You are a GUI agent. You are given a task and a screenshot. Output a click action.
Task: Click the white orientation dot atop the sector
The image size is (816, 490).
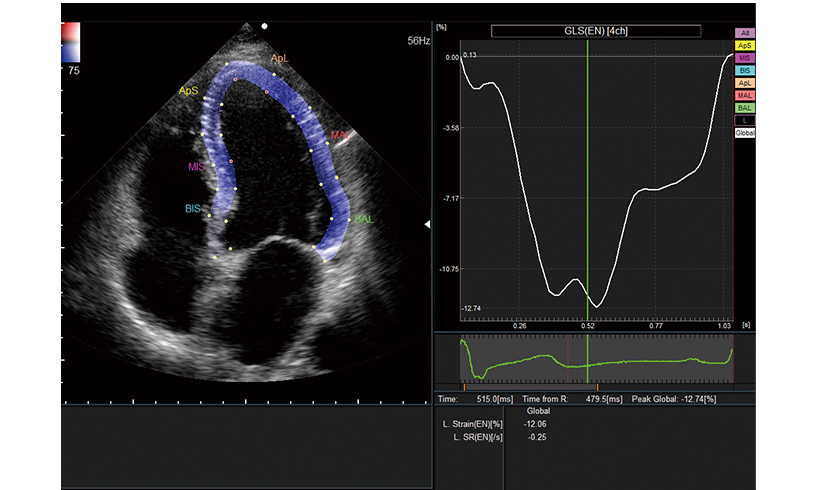coord(263,25)
